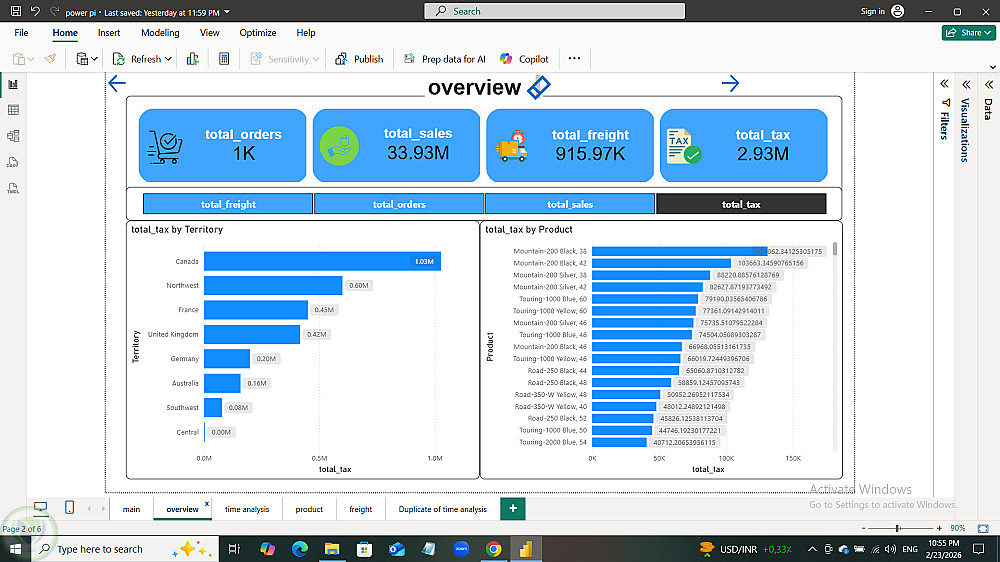Add a new page with plus button
This screenshot has height=562, width=1000.
coord(513,508)
